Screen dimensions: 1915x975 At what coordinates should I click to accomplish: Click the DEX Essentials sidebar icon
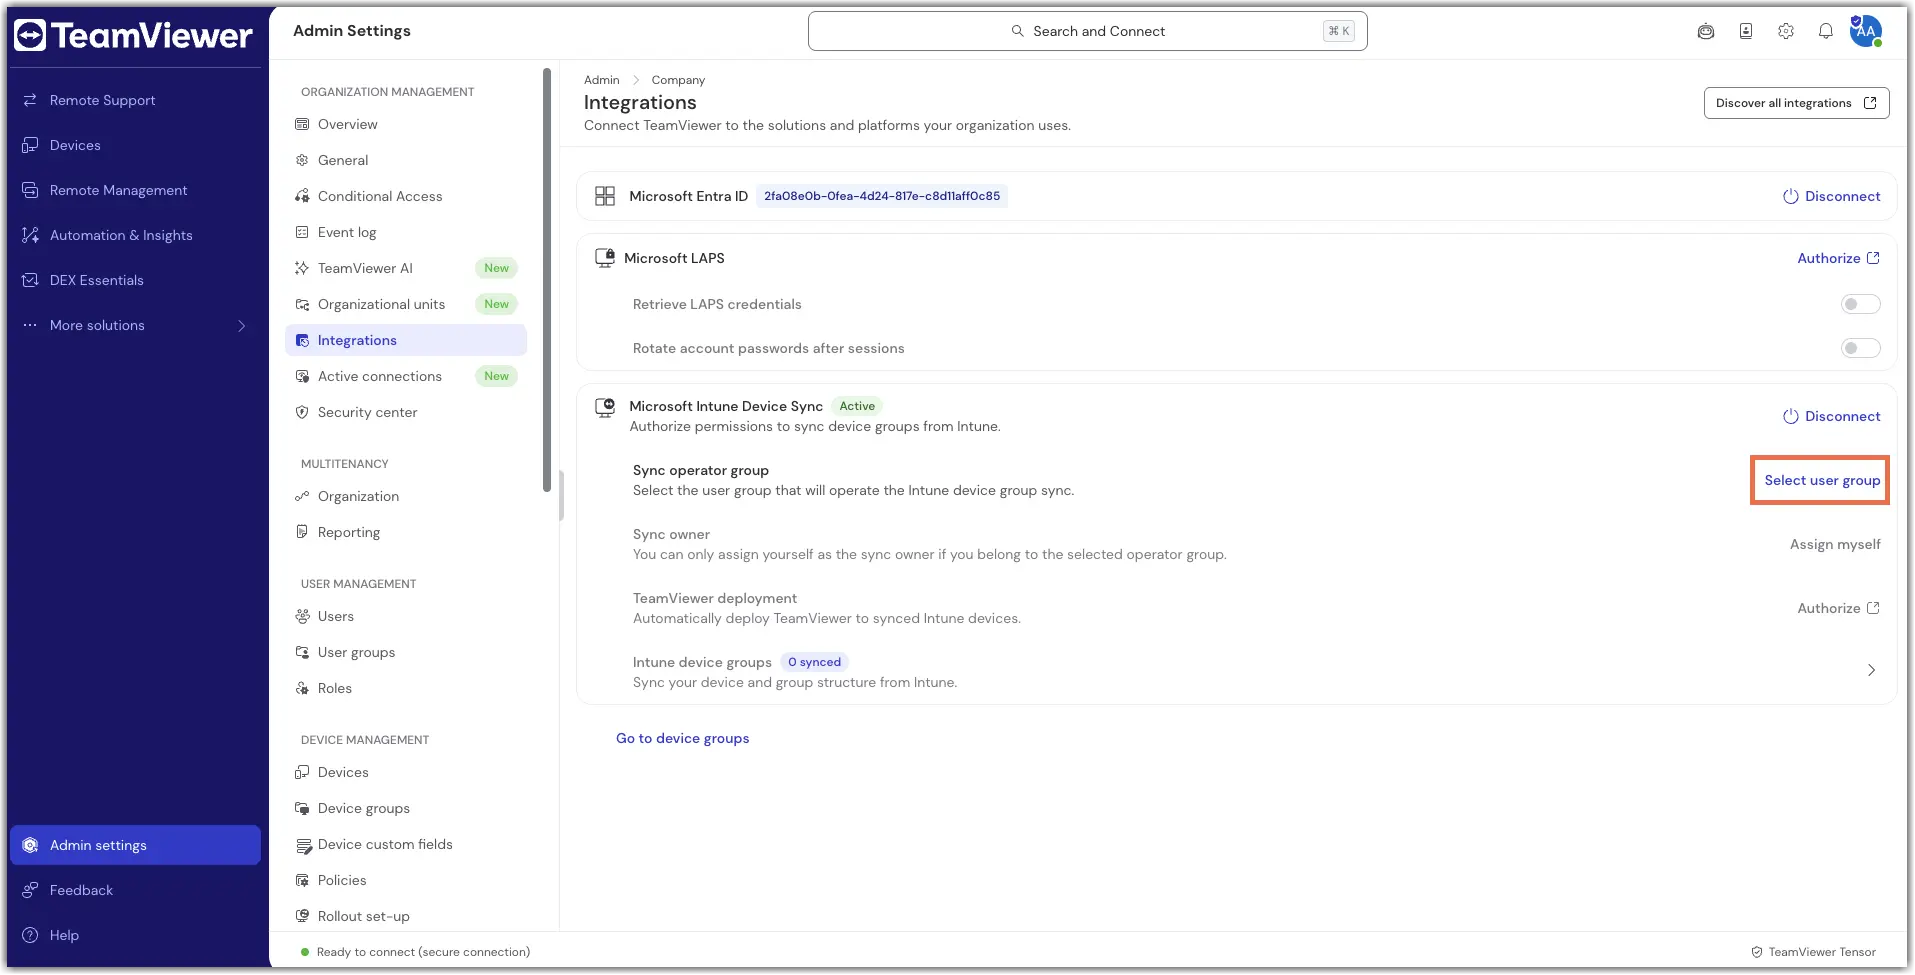(x=30, y=280)
